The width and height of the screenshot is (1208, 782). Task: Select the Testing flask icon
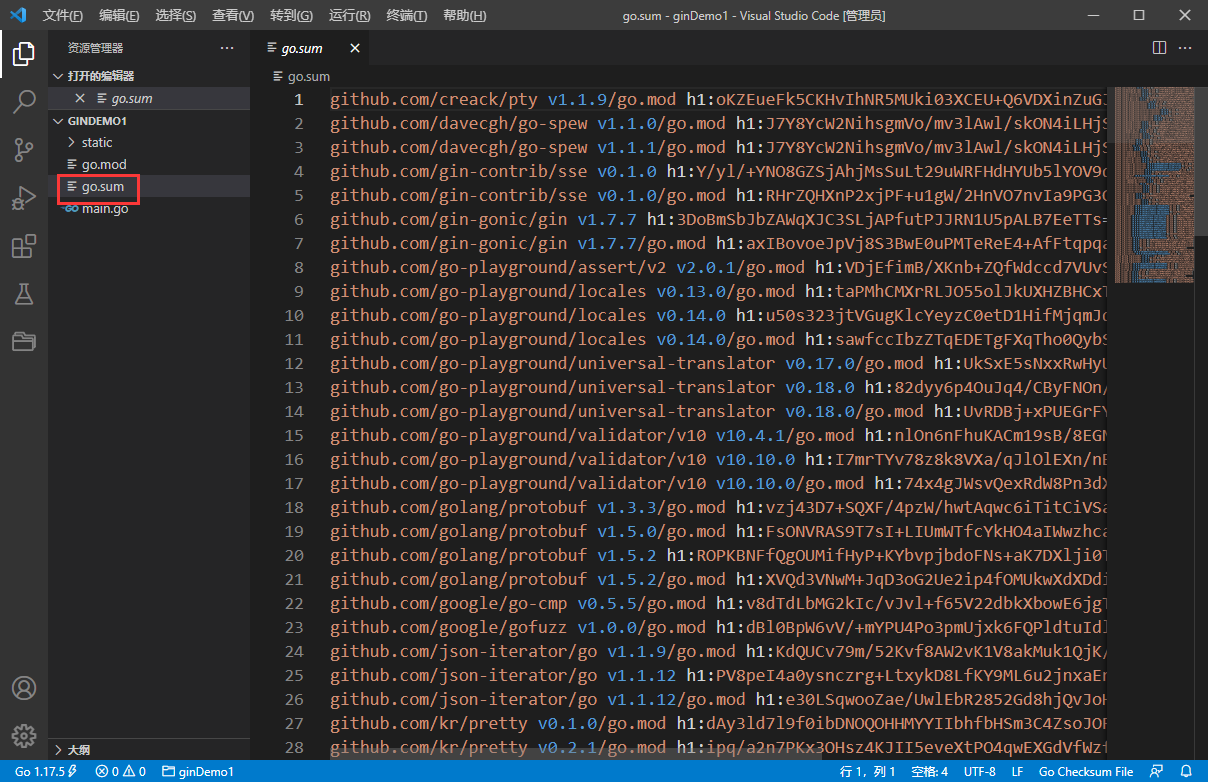[x=24, y=294]
